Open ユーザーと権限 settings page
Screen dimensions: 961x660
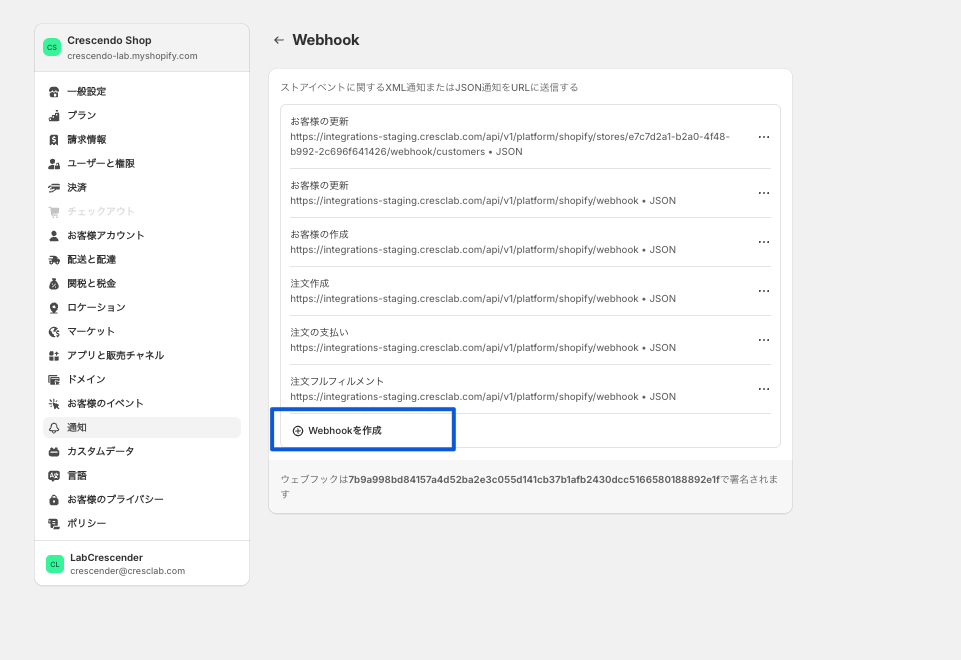tap(101, 164)
